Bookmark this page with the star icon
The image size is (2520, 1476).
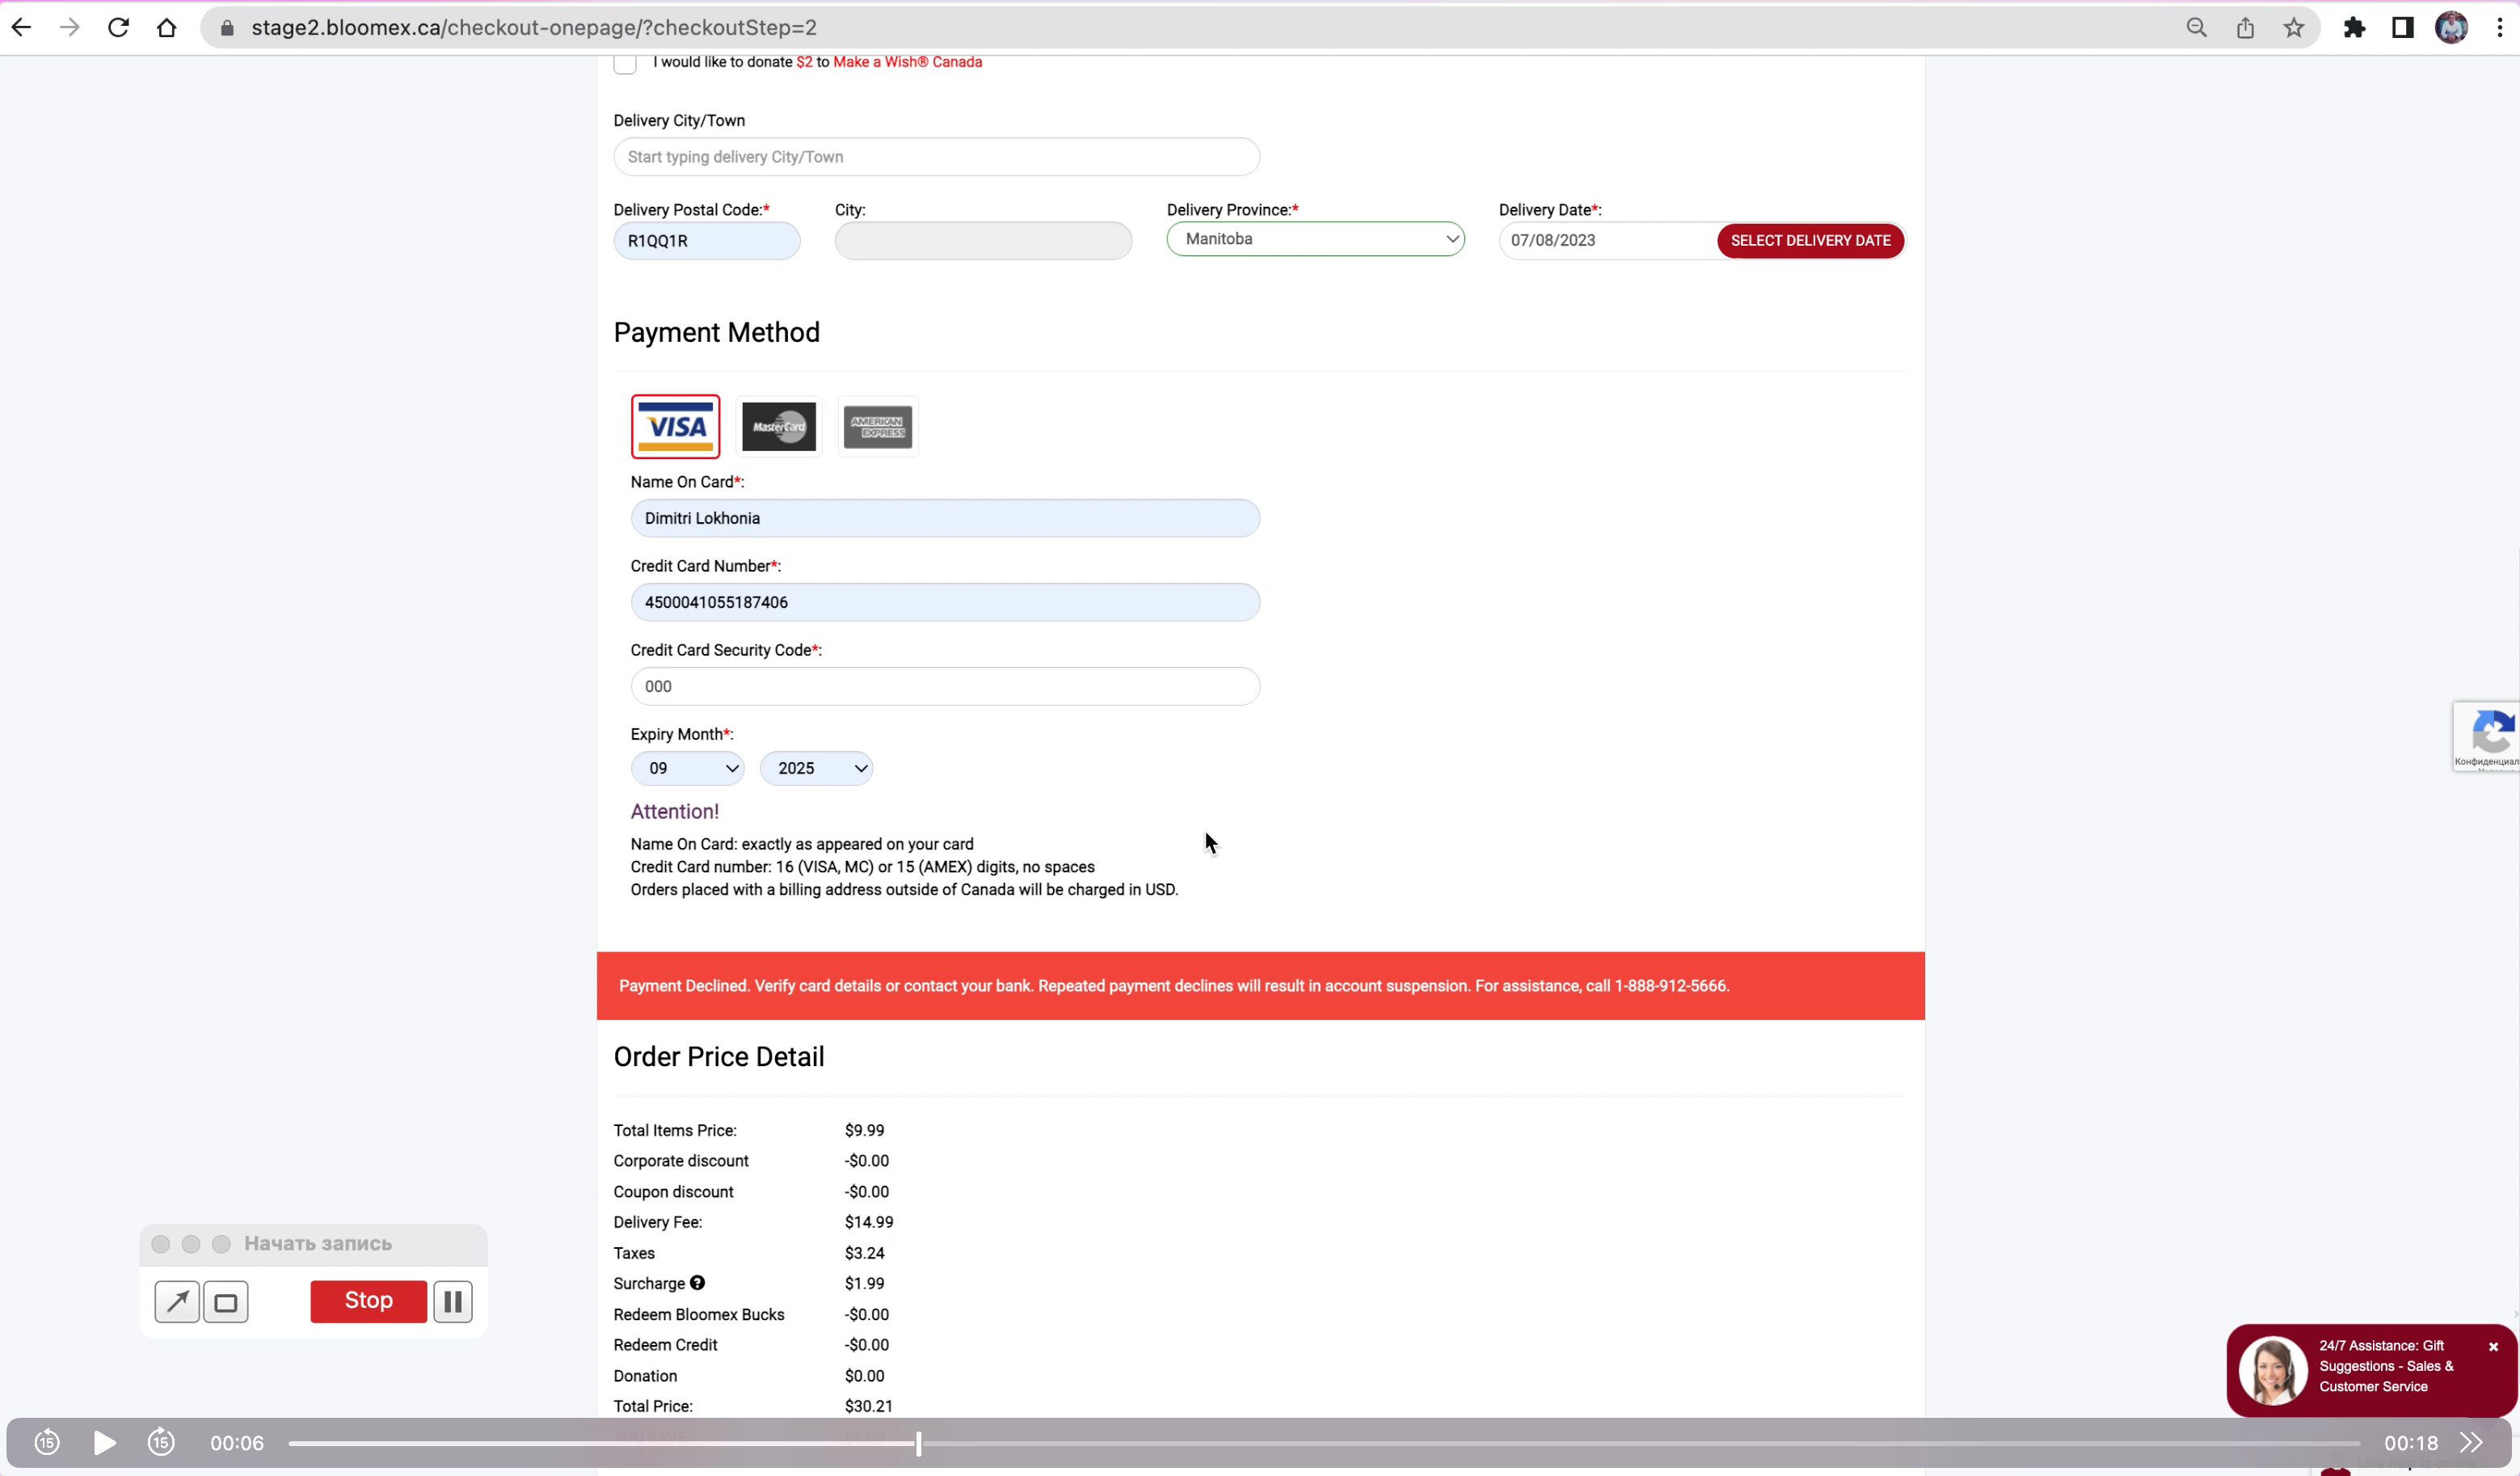click(x=2294, y=28)
